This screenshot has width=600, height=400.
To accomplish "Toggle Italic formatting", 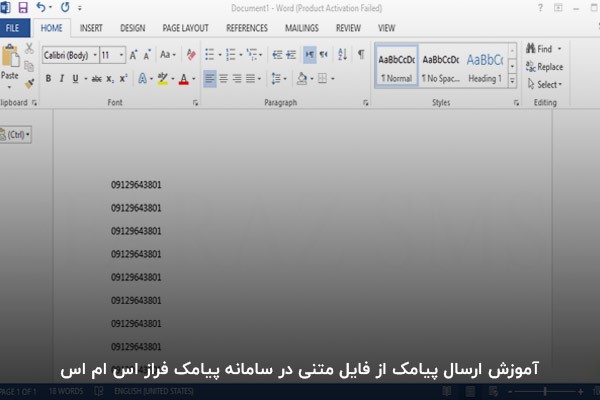I will point(62,78).
